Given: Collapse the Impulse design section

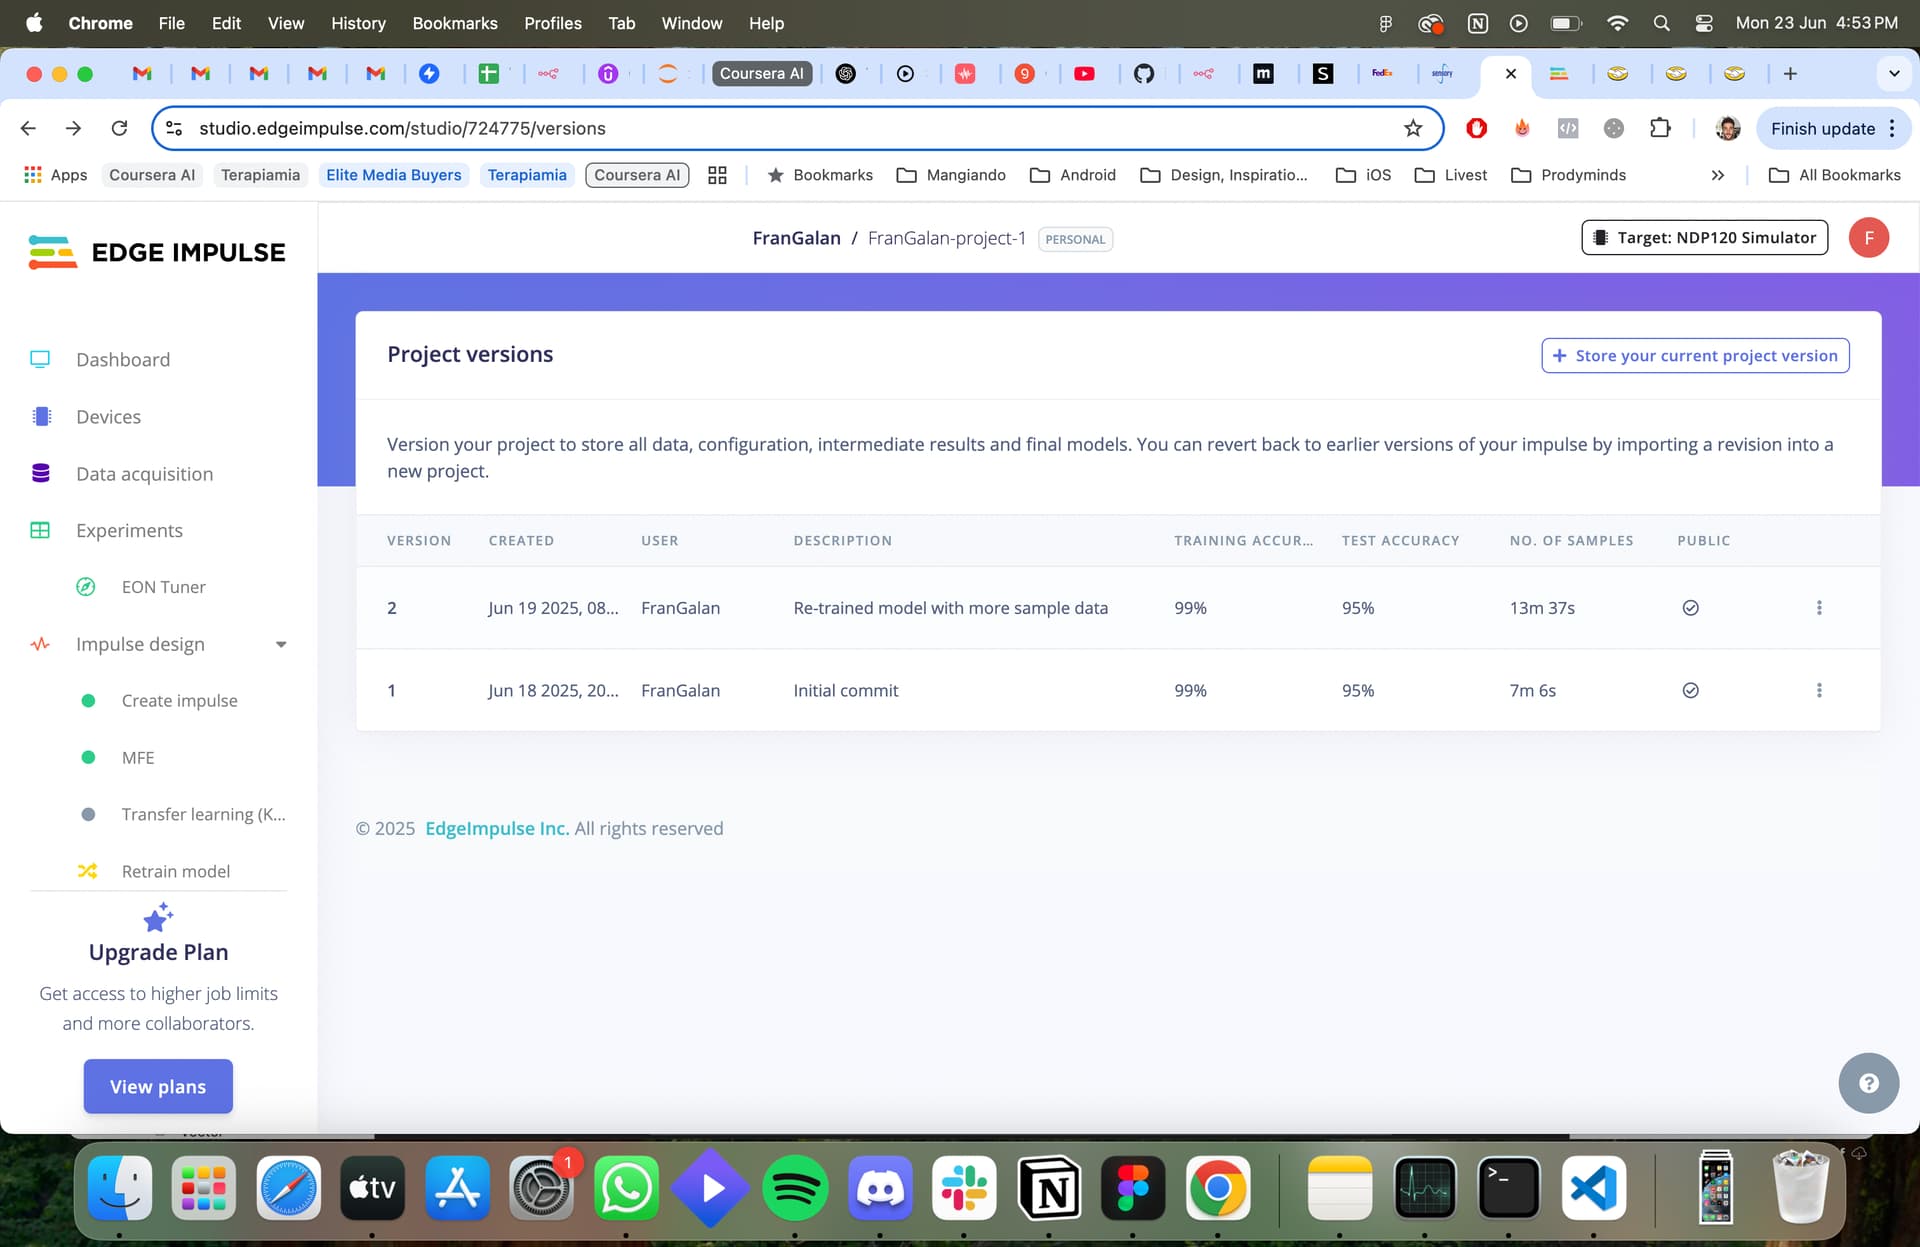Looking at the screenshot, I should (281, 644).
